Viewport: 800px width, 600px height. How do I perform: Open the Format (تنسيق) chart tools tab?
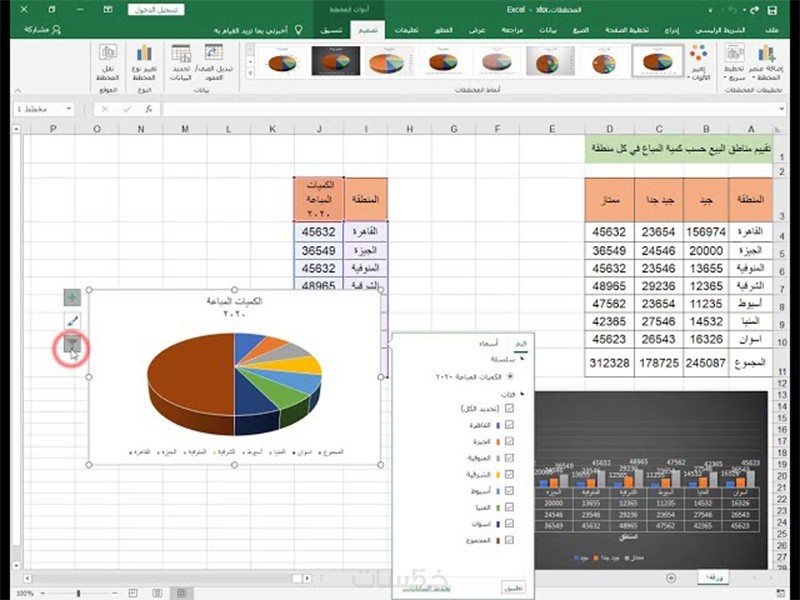click(x=332, y=30)
